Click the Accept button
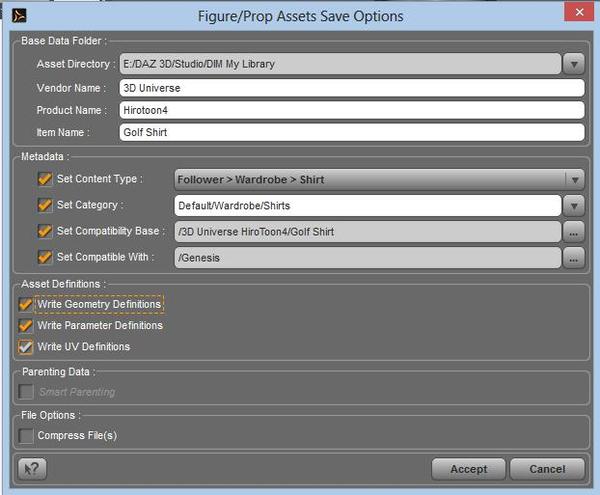This screenshot has width=600, height=495. point(468,469)
